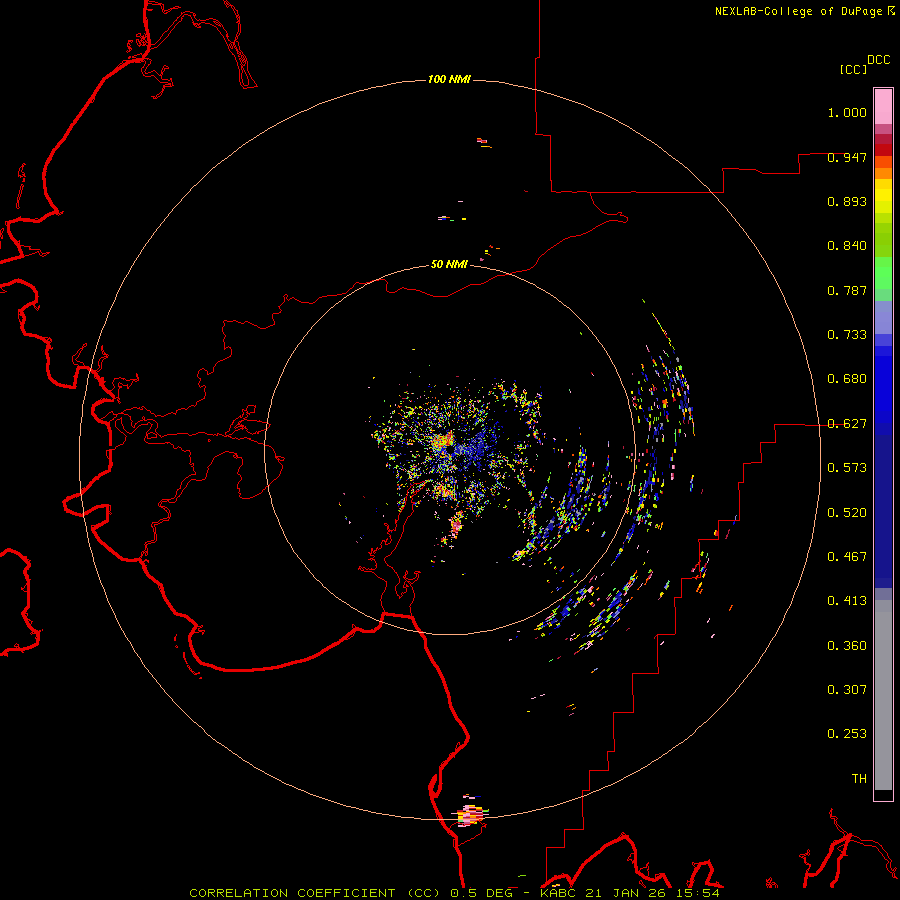Select the 0.680 color bar value

click(x=847, y=379)
